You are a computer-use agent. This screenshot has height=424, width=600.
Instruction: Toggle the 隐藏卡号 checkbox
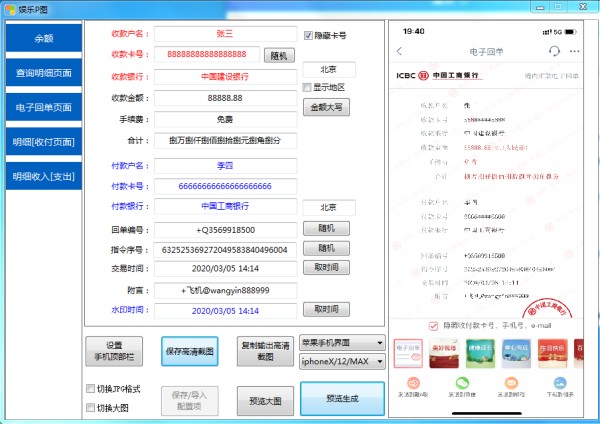(308, 36)
